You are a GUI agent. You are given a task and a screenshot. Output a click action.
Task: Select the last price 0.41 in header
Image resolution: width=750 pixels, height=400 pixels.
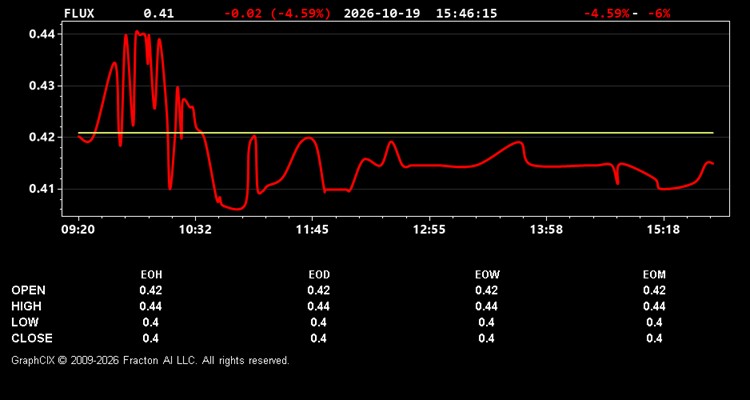click(x=159, y=13)
